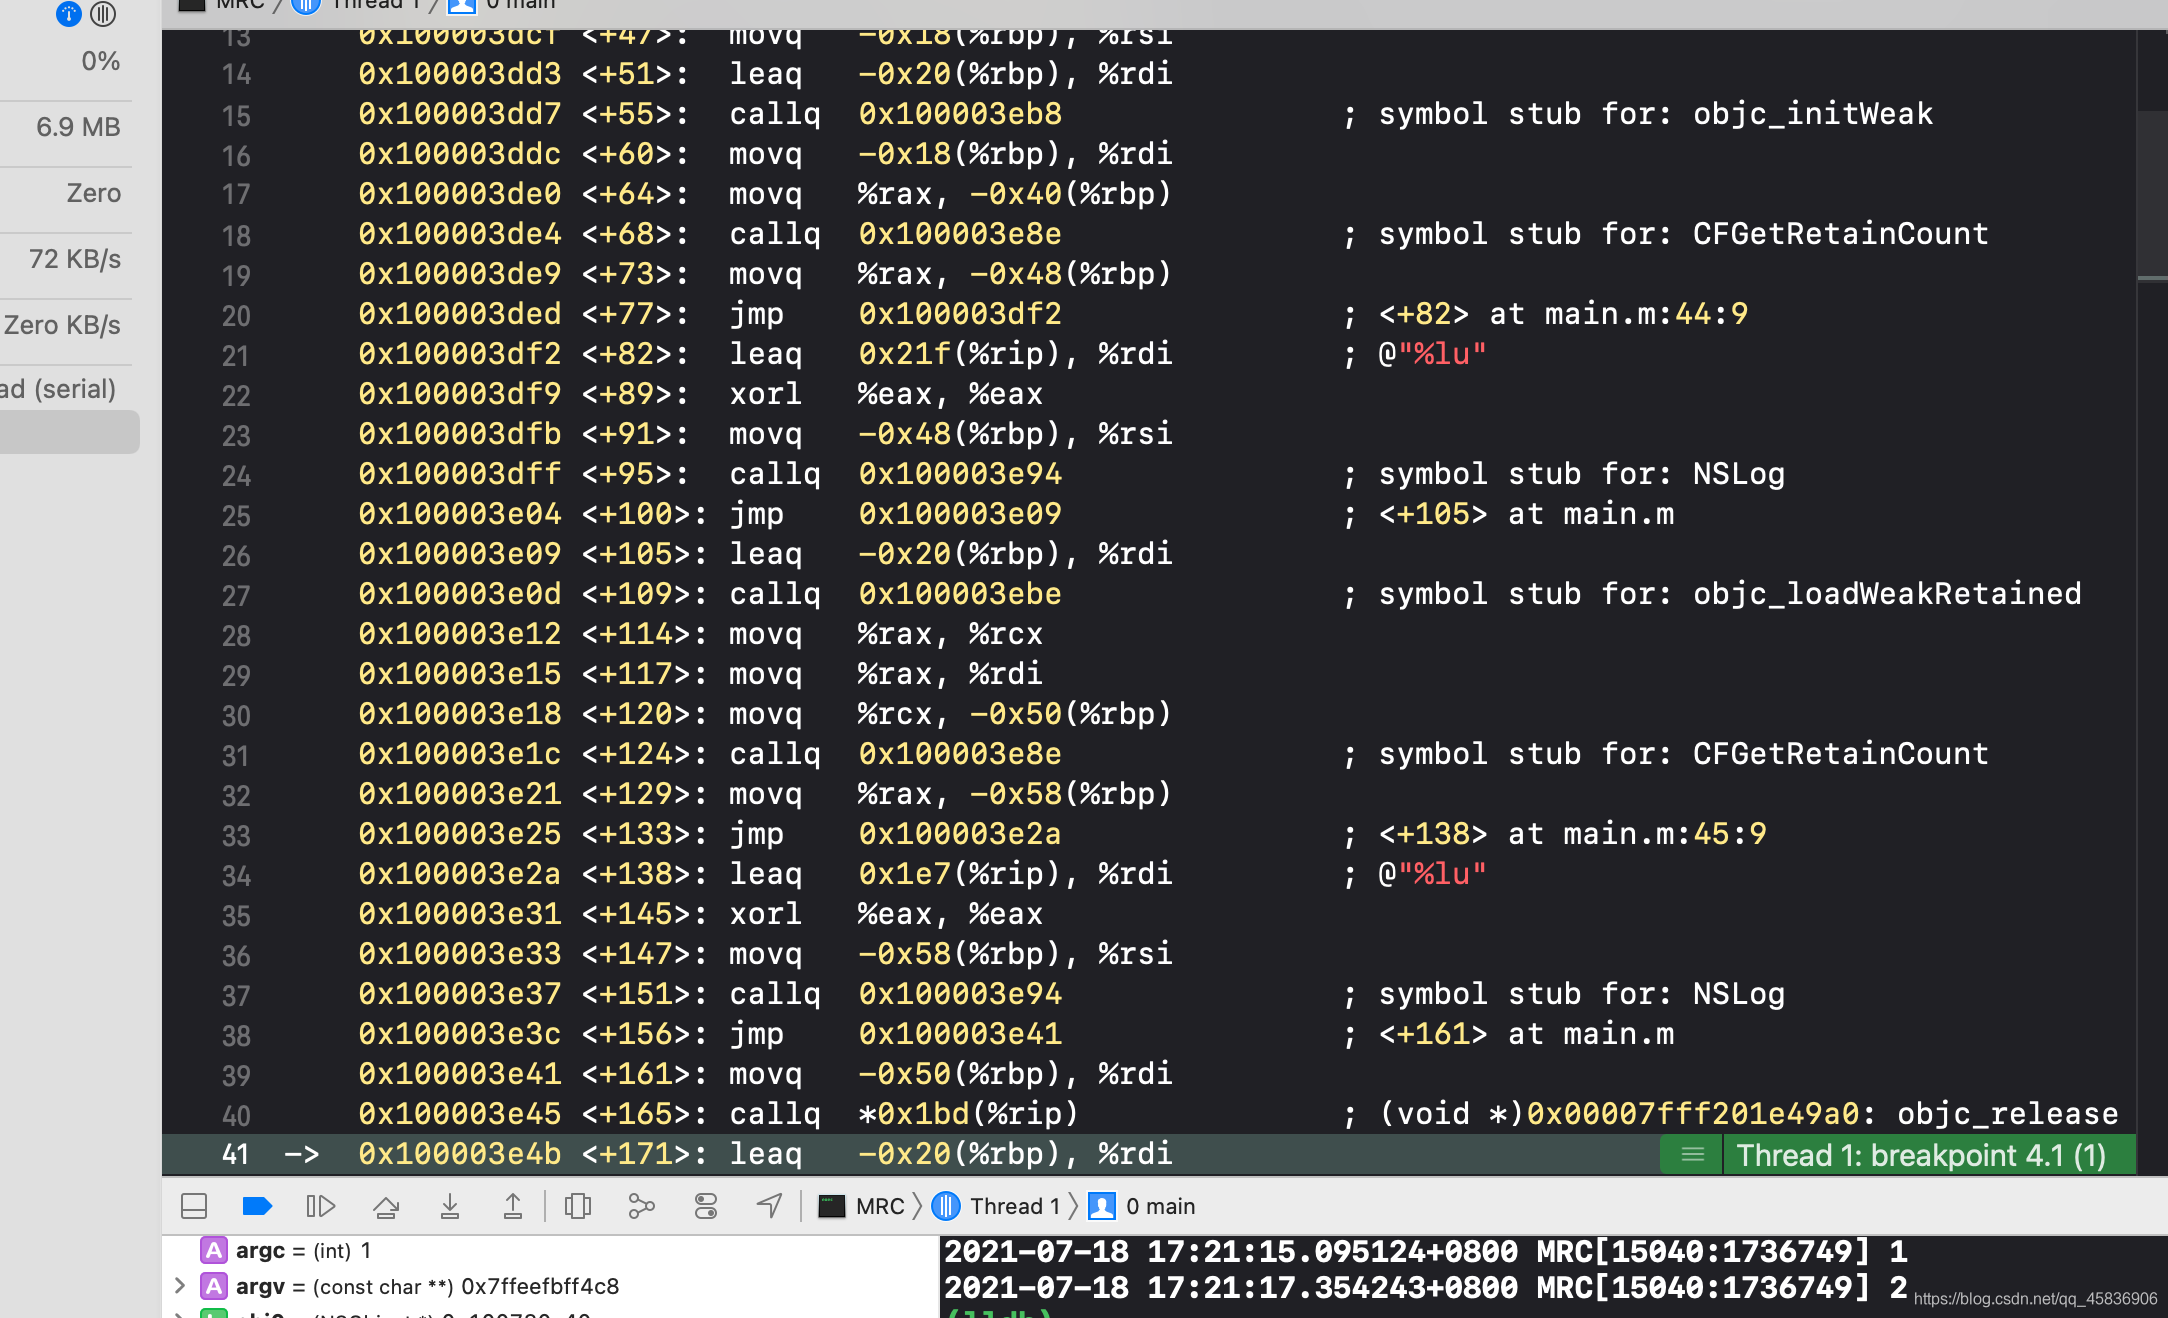The image size is (2168, 1318).
Task: Click 'symbol stub for: NSLog' on line 37
Action: (1582, 994)
